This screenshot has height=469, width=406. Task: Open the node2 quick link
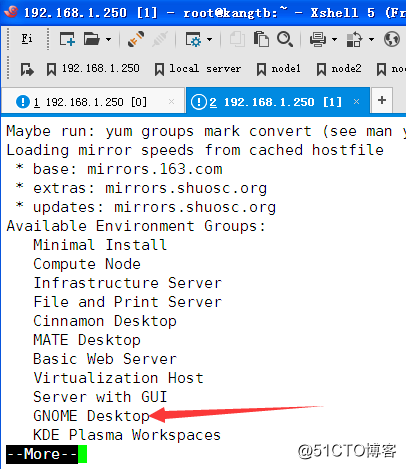tap(339, 69)
